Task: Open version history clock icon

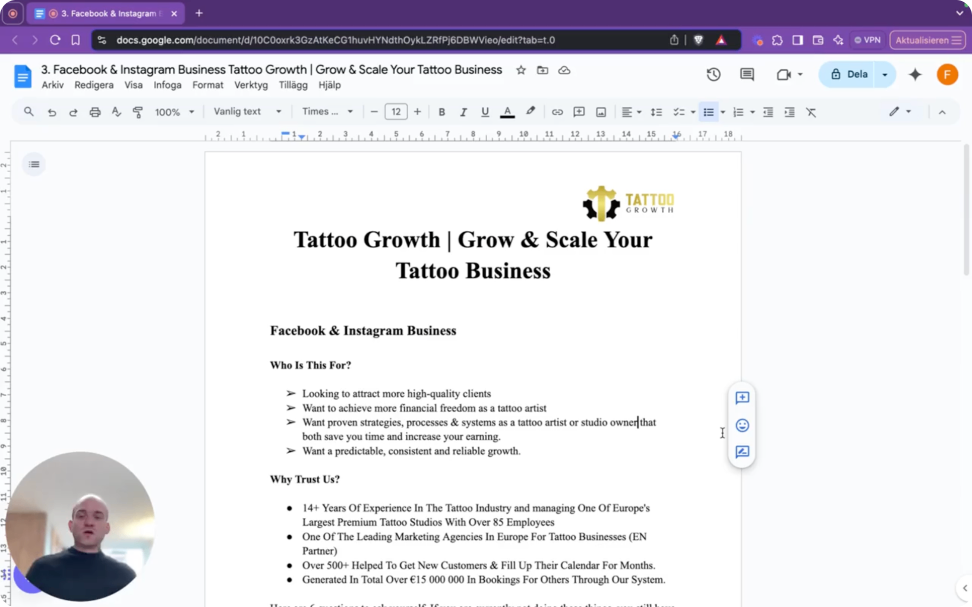Action: [x=714, y=74]
